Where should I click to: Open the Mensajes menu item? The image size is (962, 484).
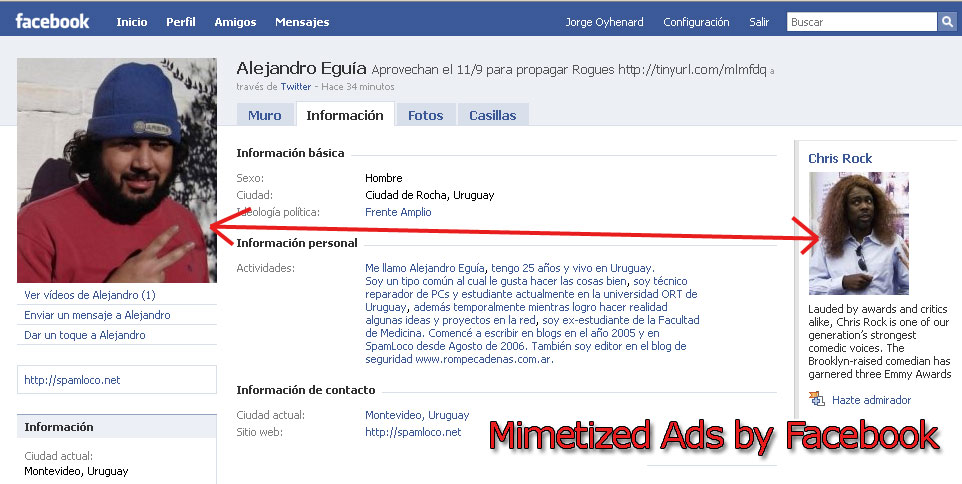[302, 22]
